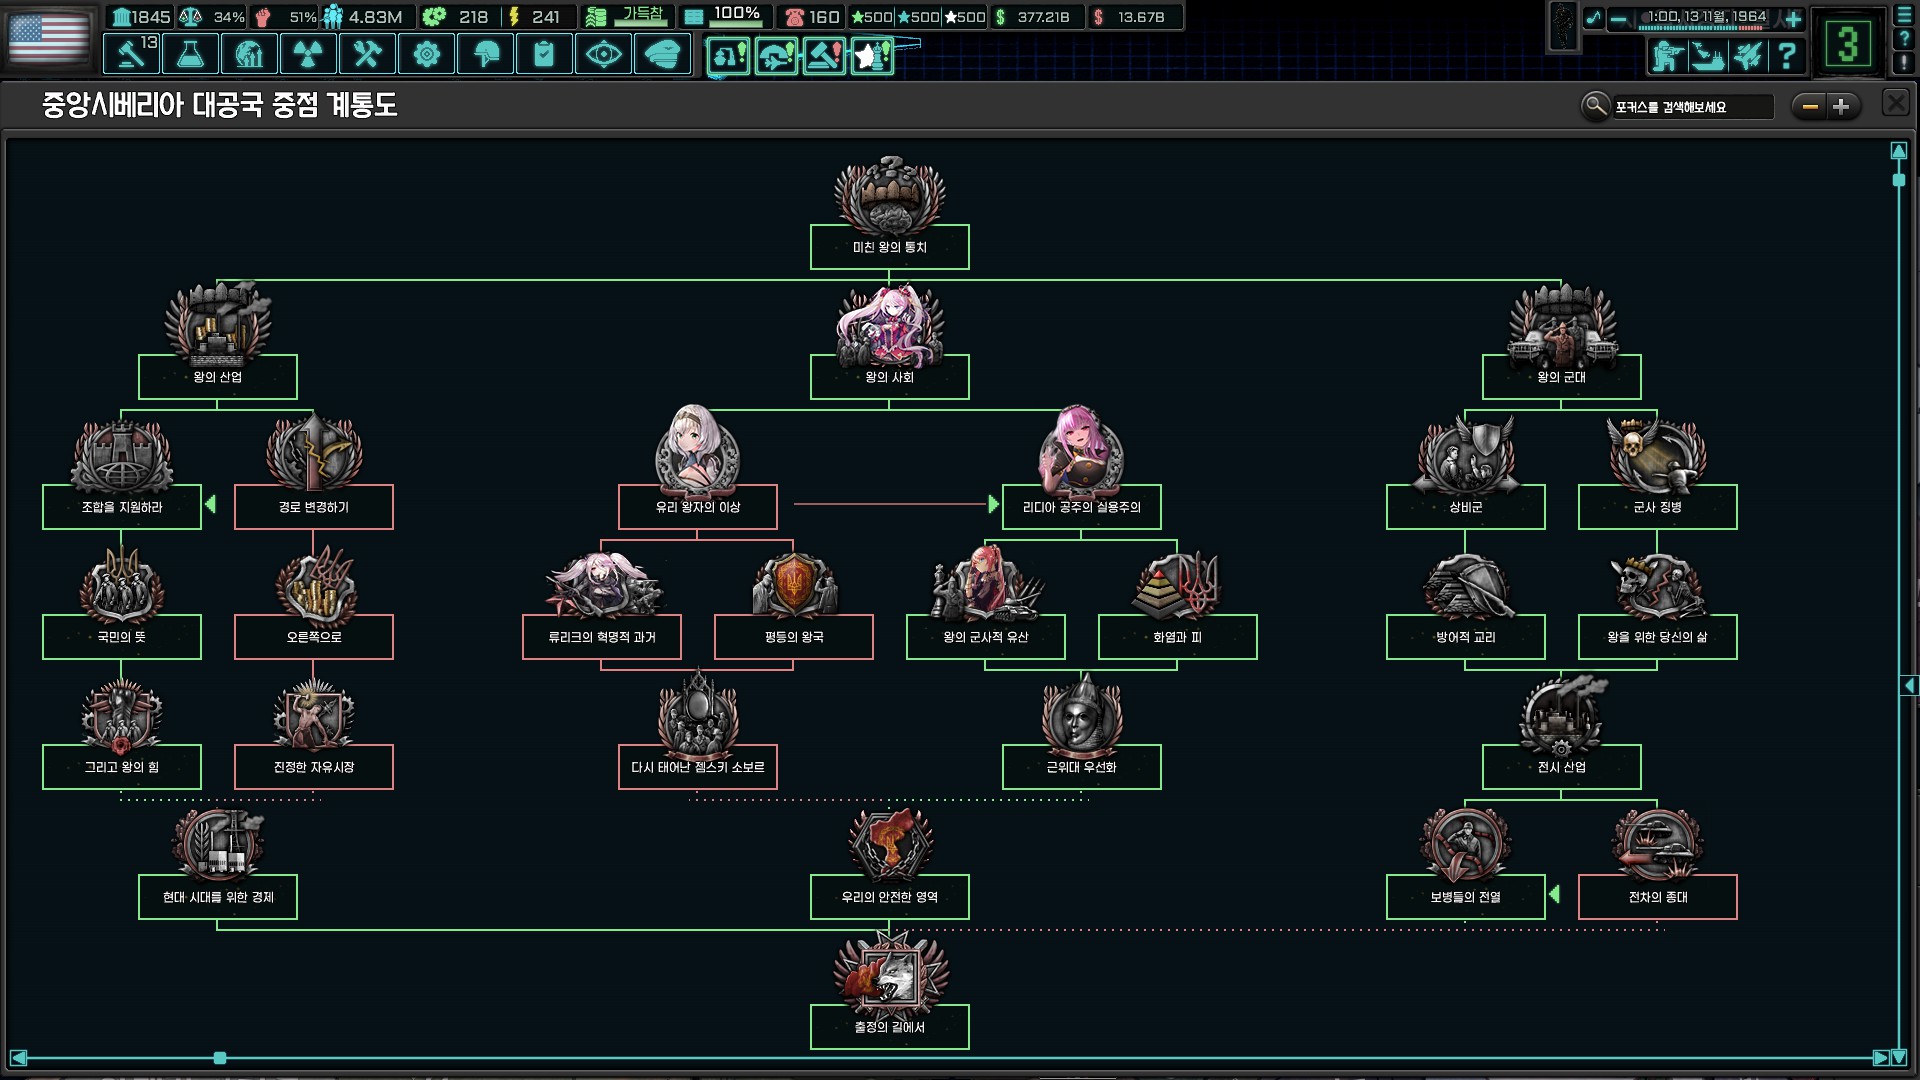Open the political gavel decisions tab
The image size is (1920, 1080).
[x=131, y=54]
